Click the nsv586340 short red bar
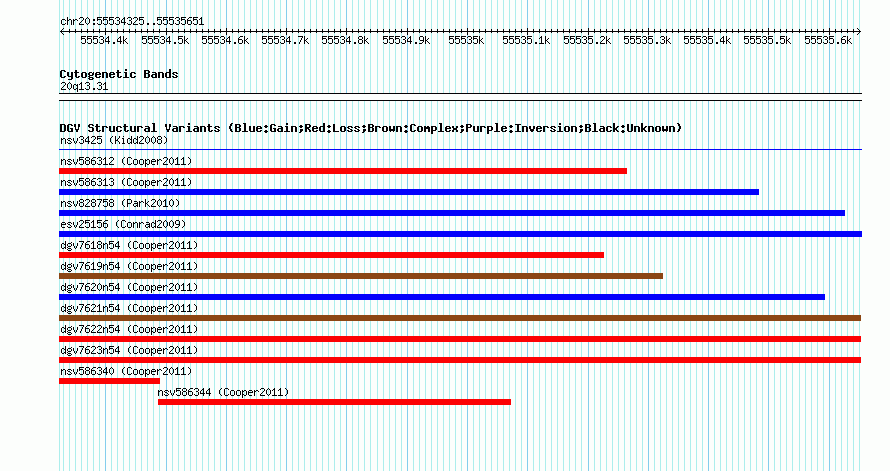This screenshot has height=471, width=890. [x=110, y=381]
